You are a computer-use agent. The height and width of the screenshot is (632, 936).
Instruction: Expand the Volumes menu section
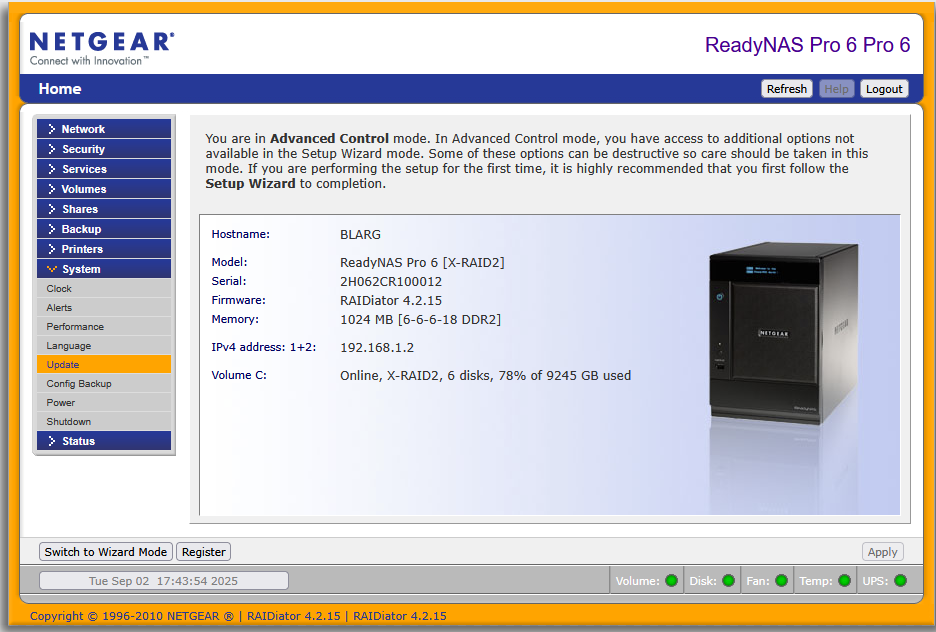104,189
